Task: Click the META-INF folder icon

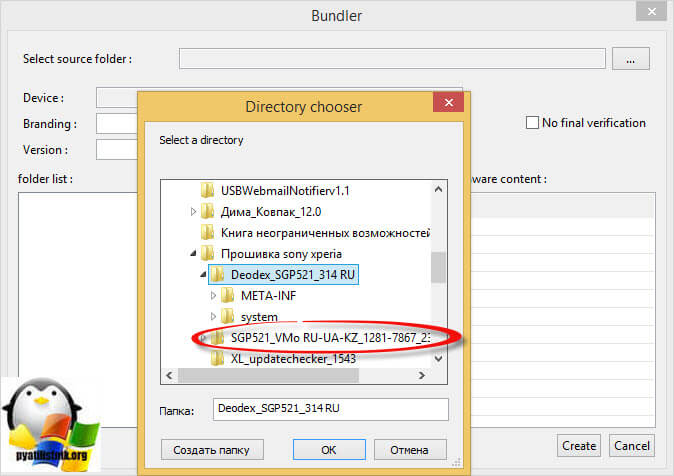Action: (x=227, y=295)
